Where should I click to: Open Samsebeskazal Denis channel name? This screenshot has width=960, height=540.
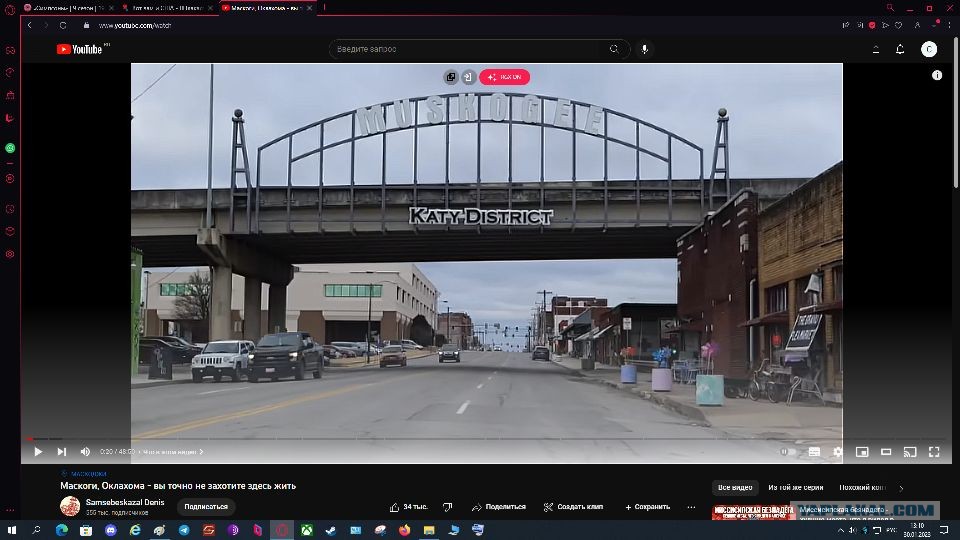coord(125,502)
